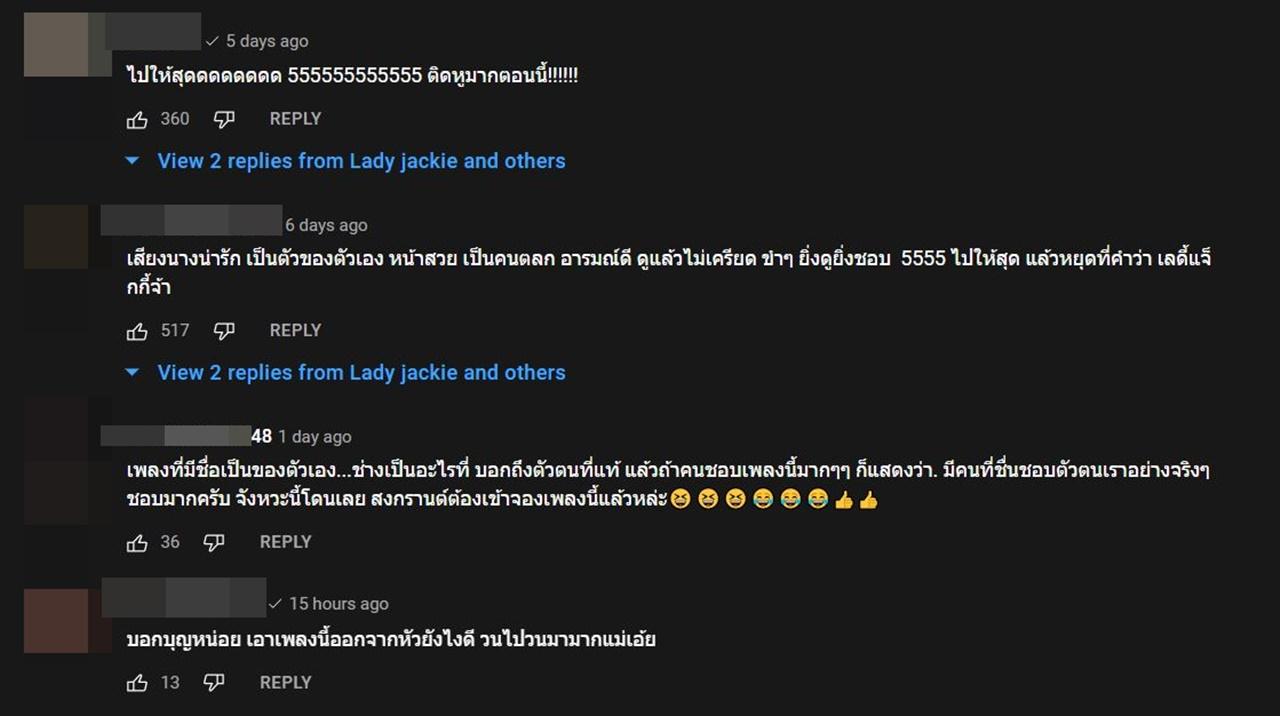Like the comment with 517 likes

tap(137, 331)
